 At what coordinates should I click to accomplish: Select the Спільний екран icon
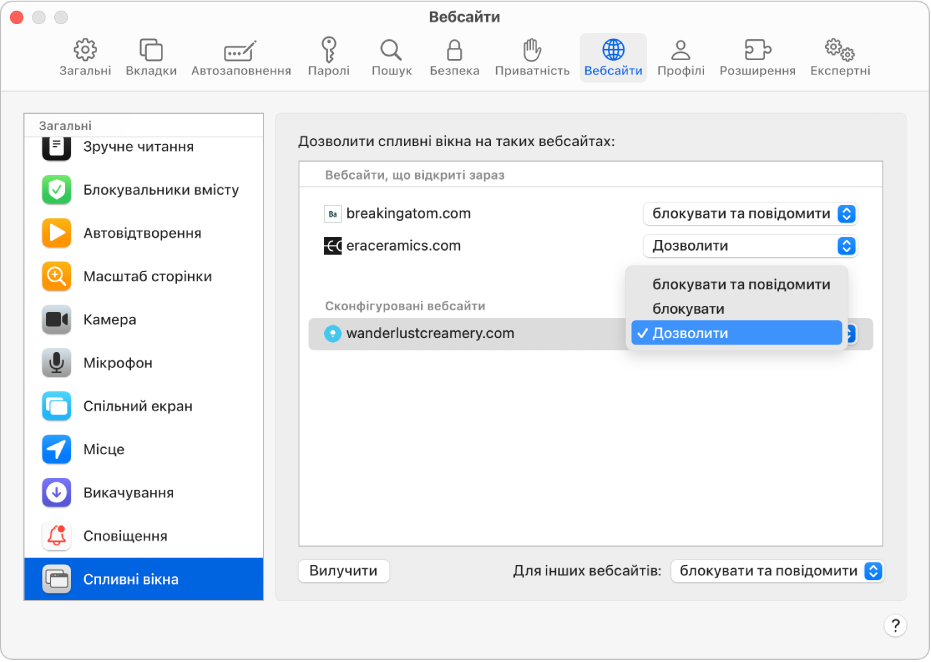click(x=56, y=406)
